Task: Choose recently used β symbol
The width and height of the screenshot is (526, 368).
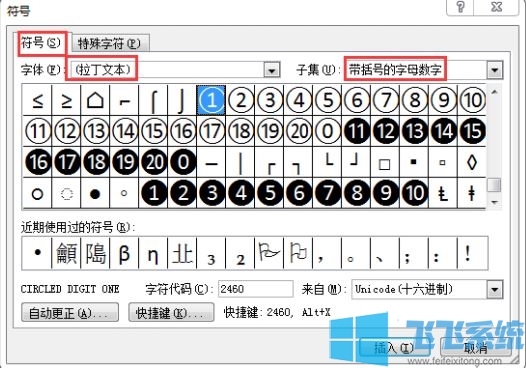Action: [x=124, y=253]
